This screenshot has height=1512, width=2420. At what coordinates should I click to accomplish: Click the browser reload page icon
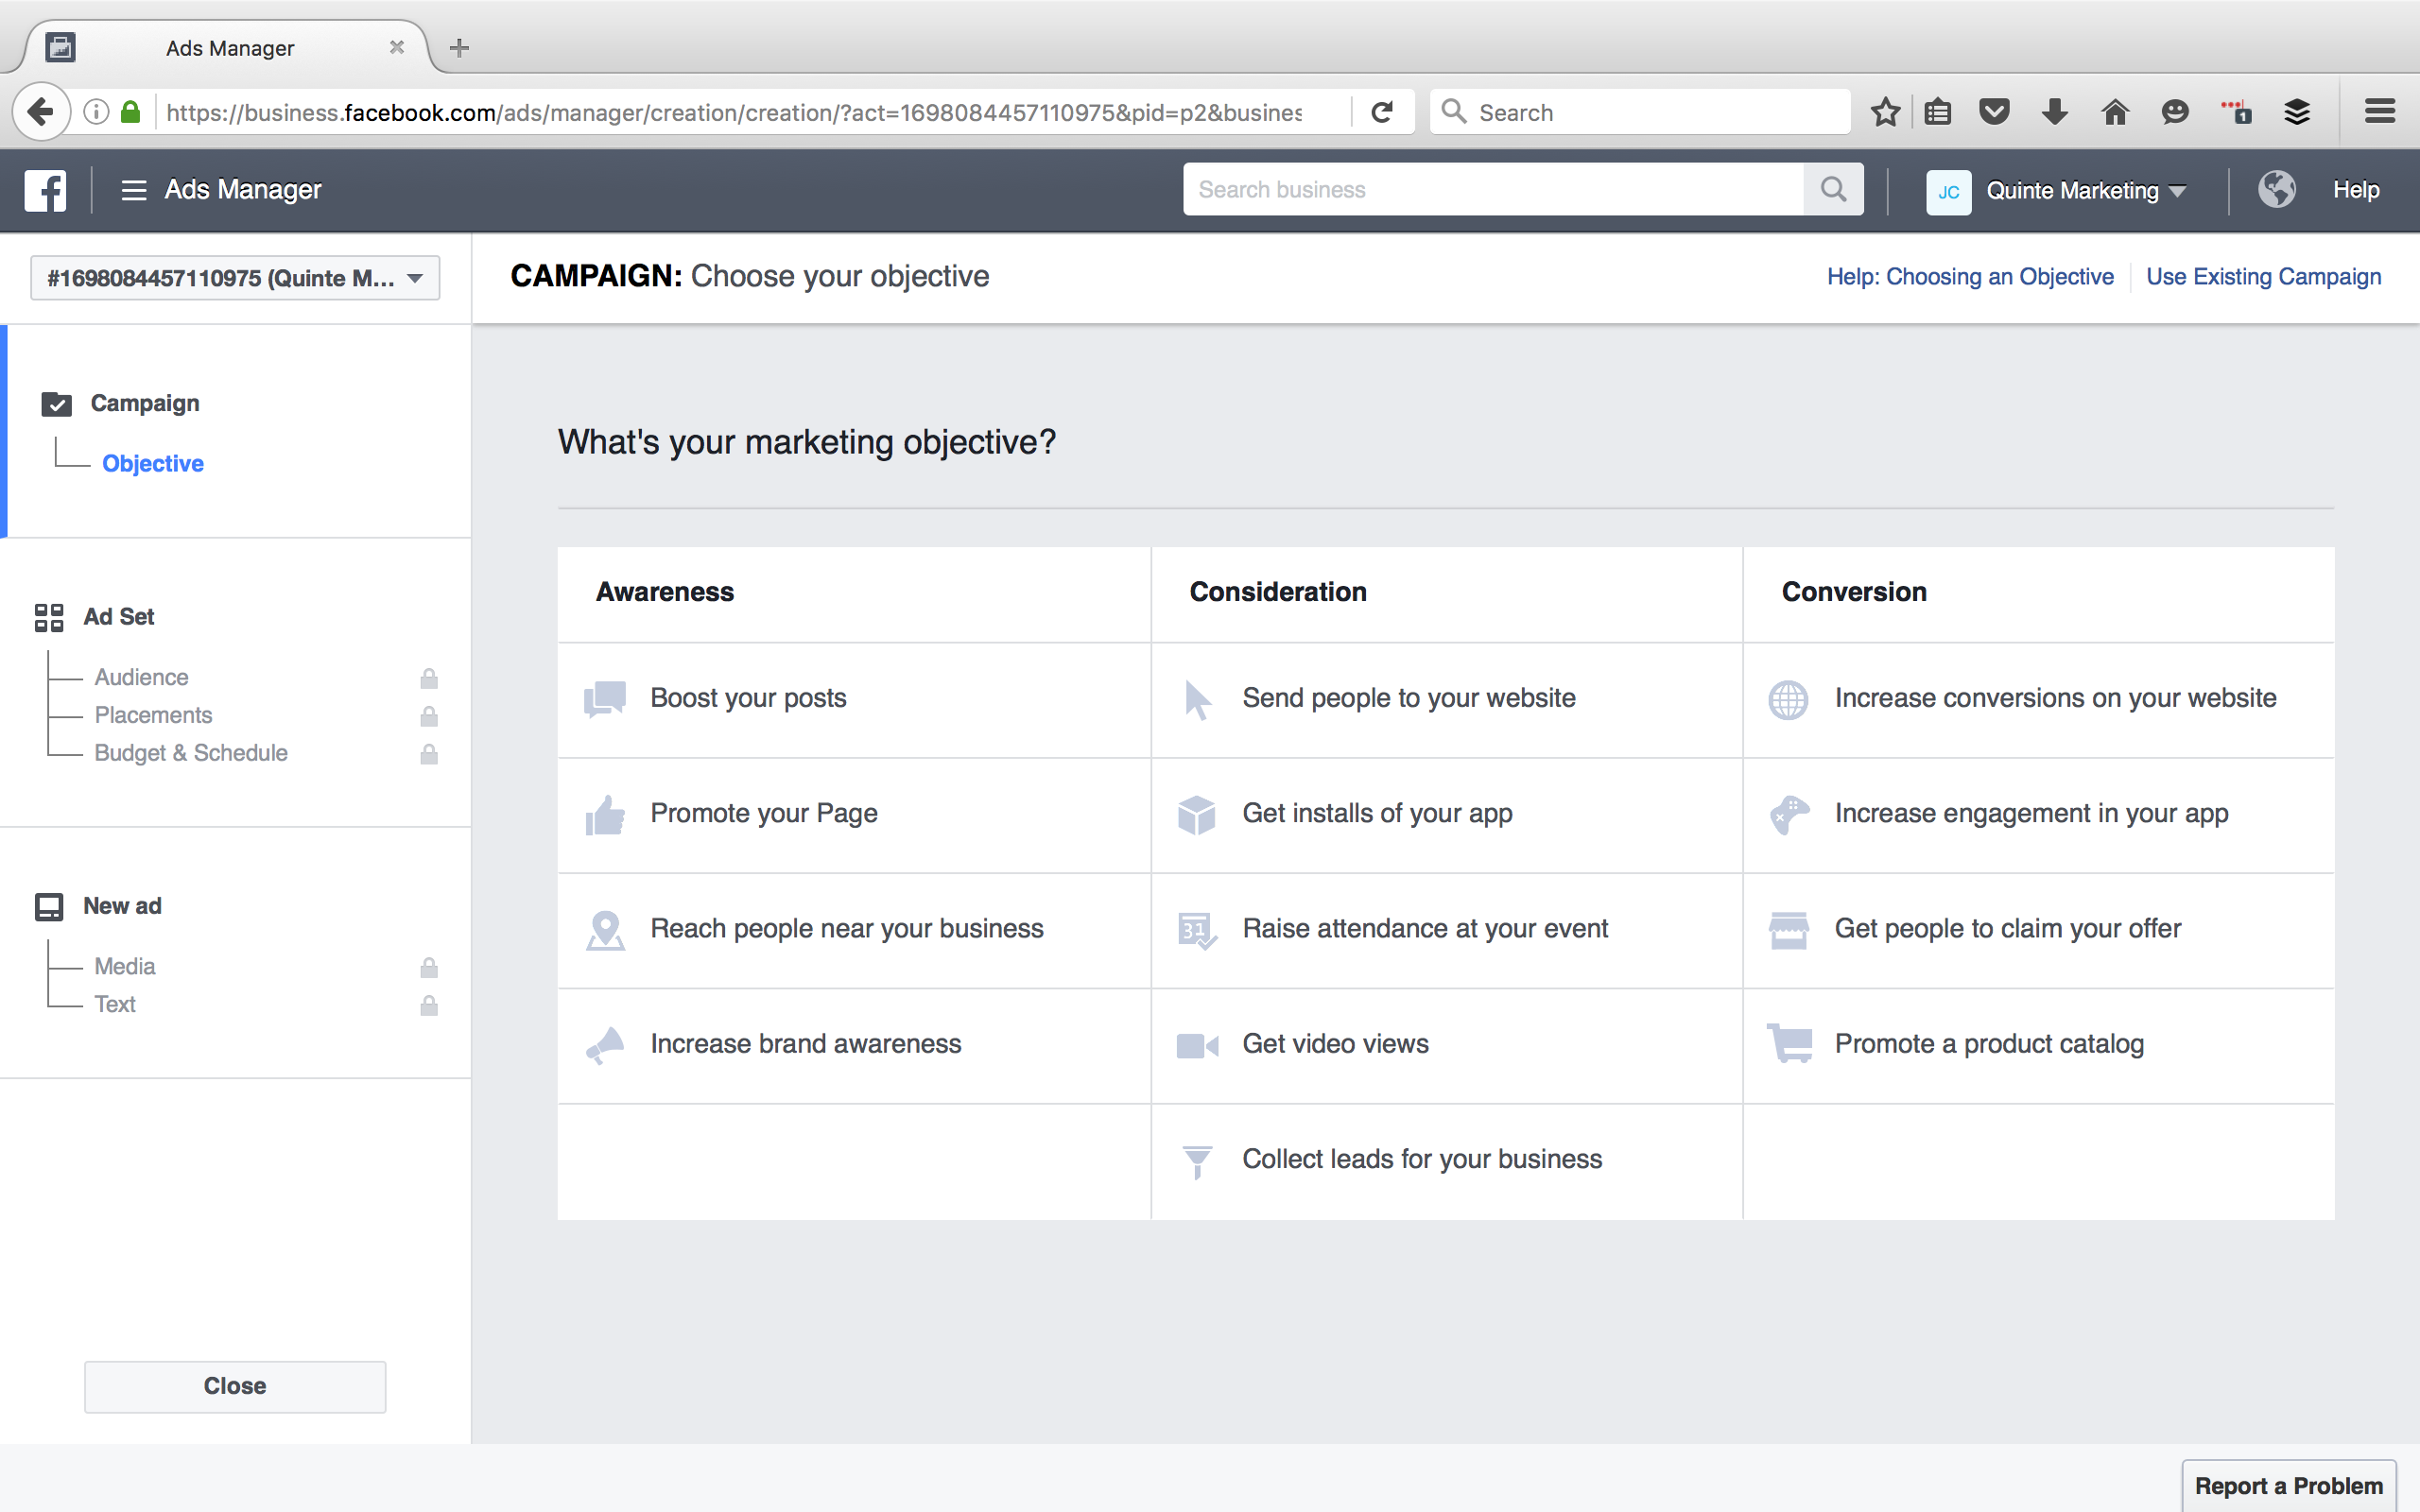[1382, 112]
